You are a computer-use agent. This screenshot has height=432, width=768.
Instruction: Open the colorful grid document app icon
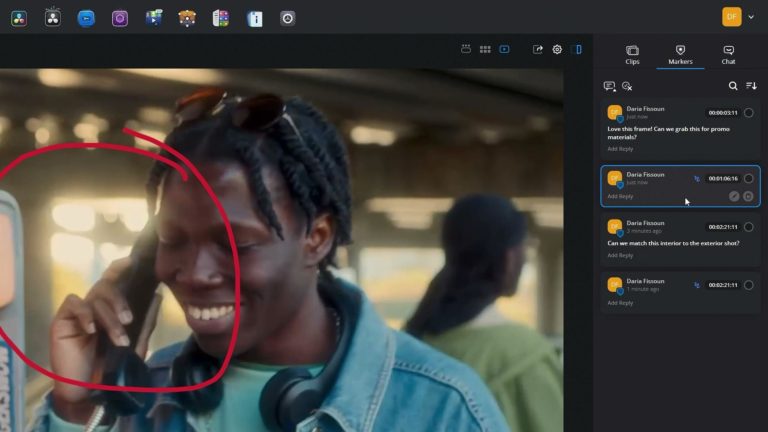click(221, 19)
